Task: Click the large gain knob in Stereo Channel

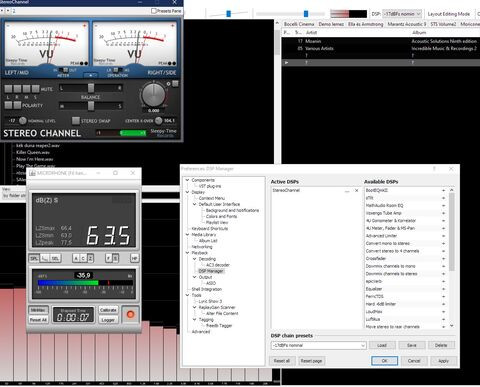Action: coord(153,95)
